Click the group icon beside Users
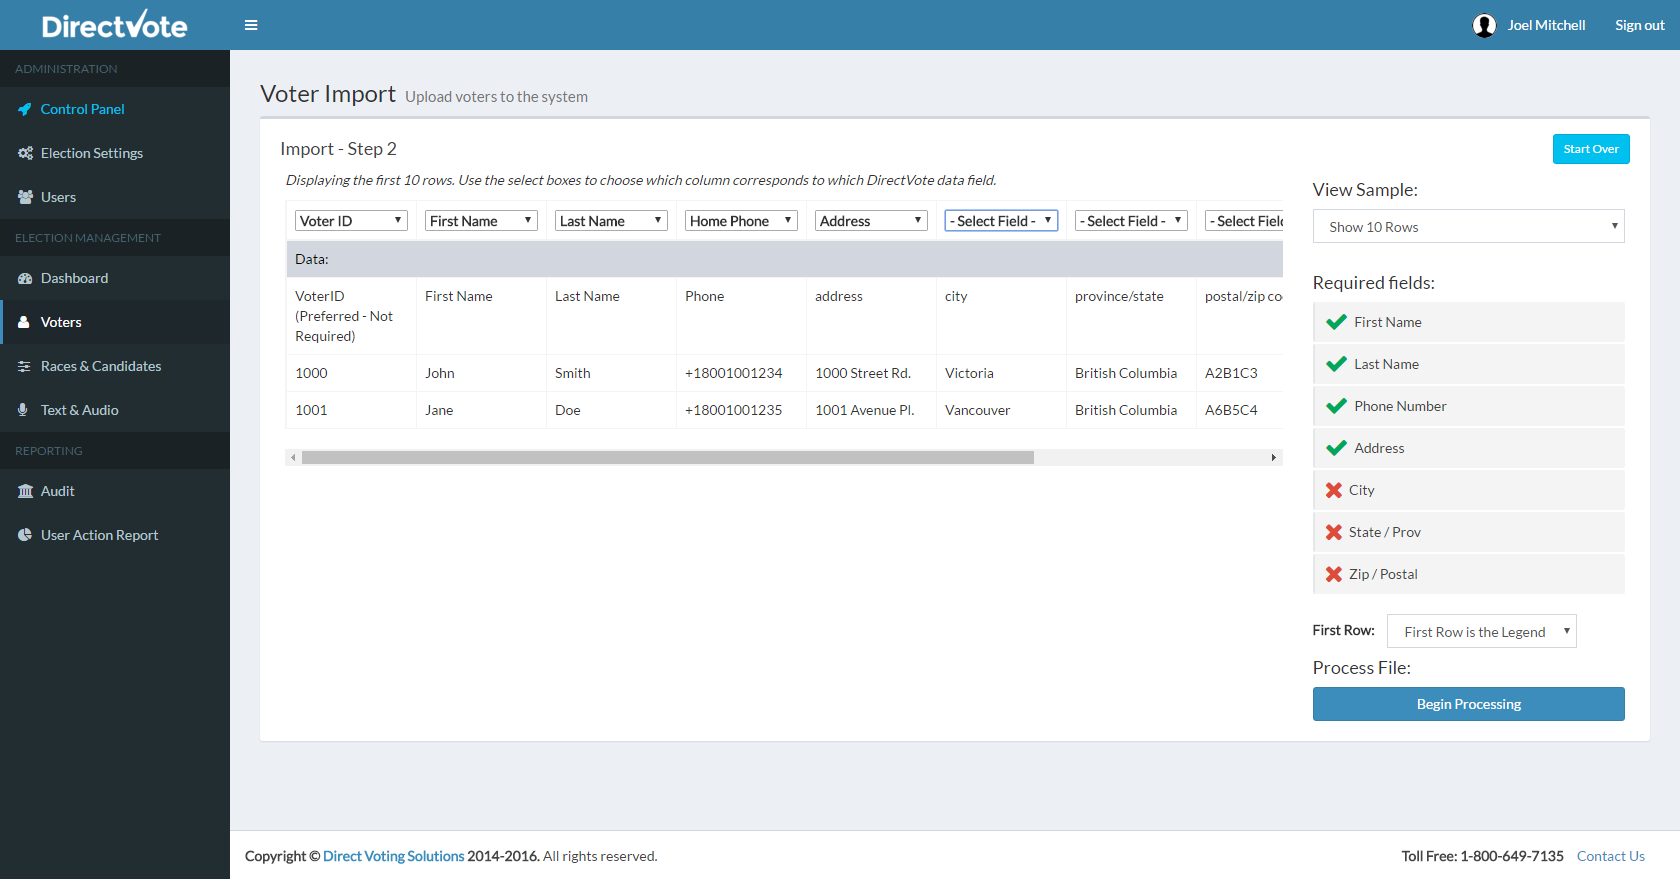The height and width of the screenshot is (879, 1680). 25,197
